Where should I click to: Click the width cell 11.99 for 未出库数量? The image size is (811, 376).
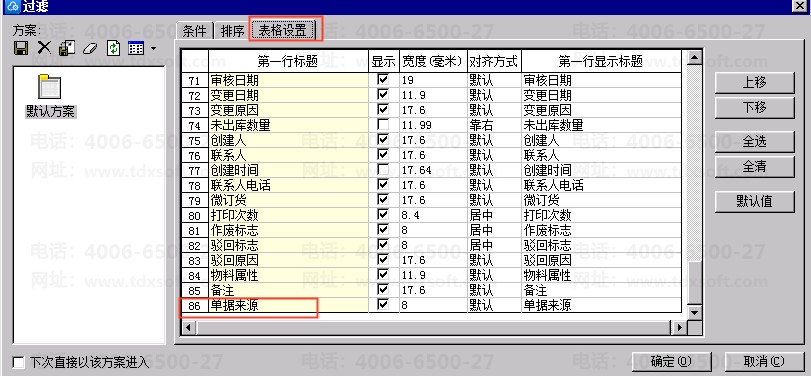433,125
